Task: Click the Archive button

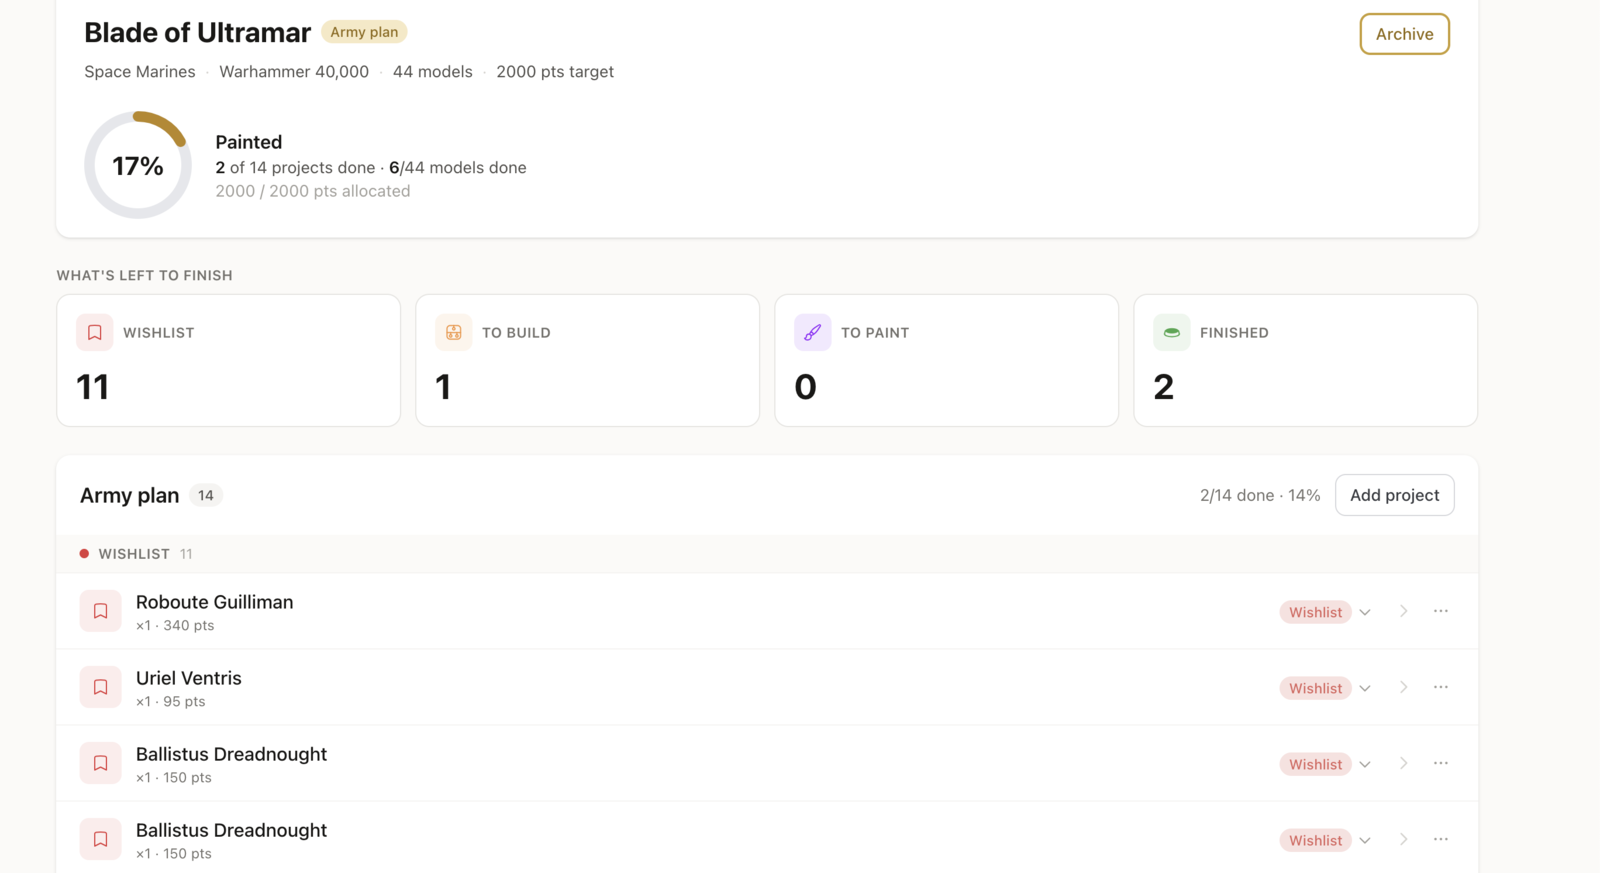Action: [x=1404, y=34]
